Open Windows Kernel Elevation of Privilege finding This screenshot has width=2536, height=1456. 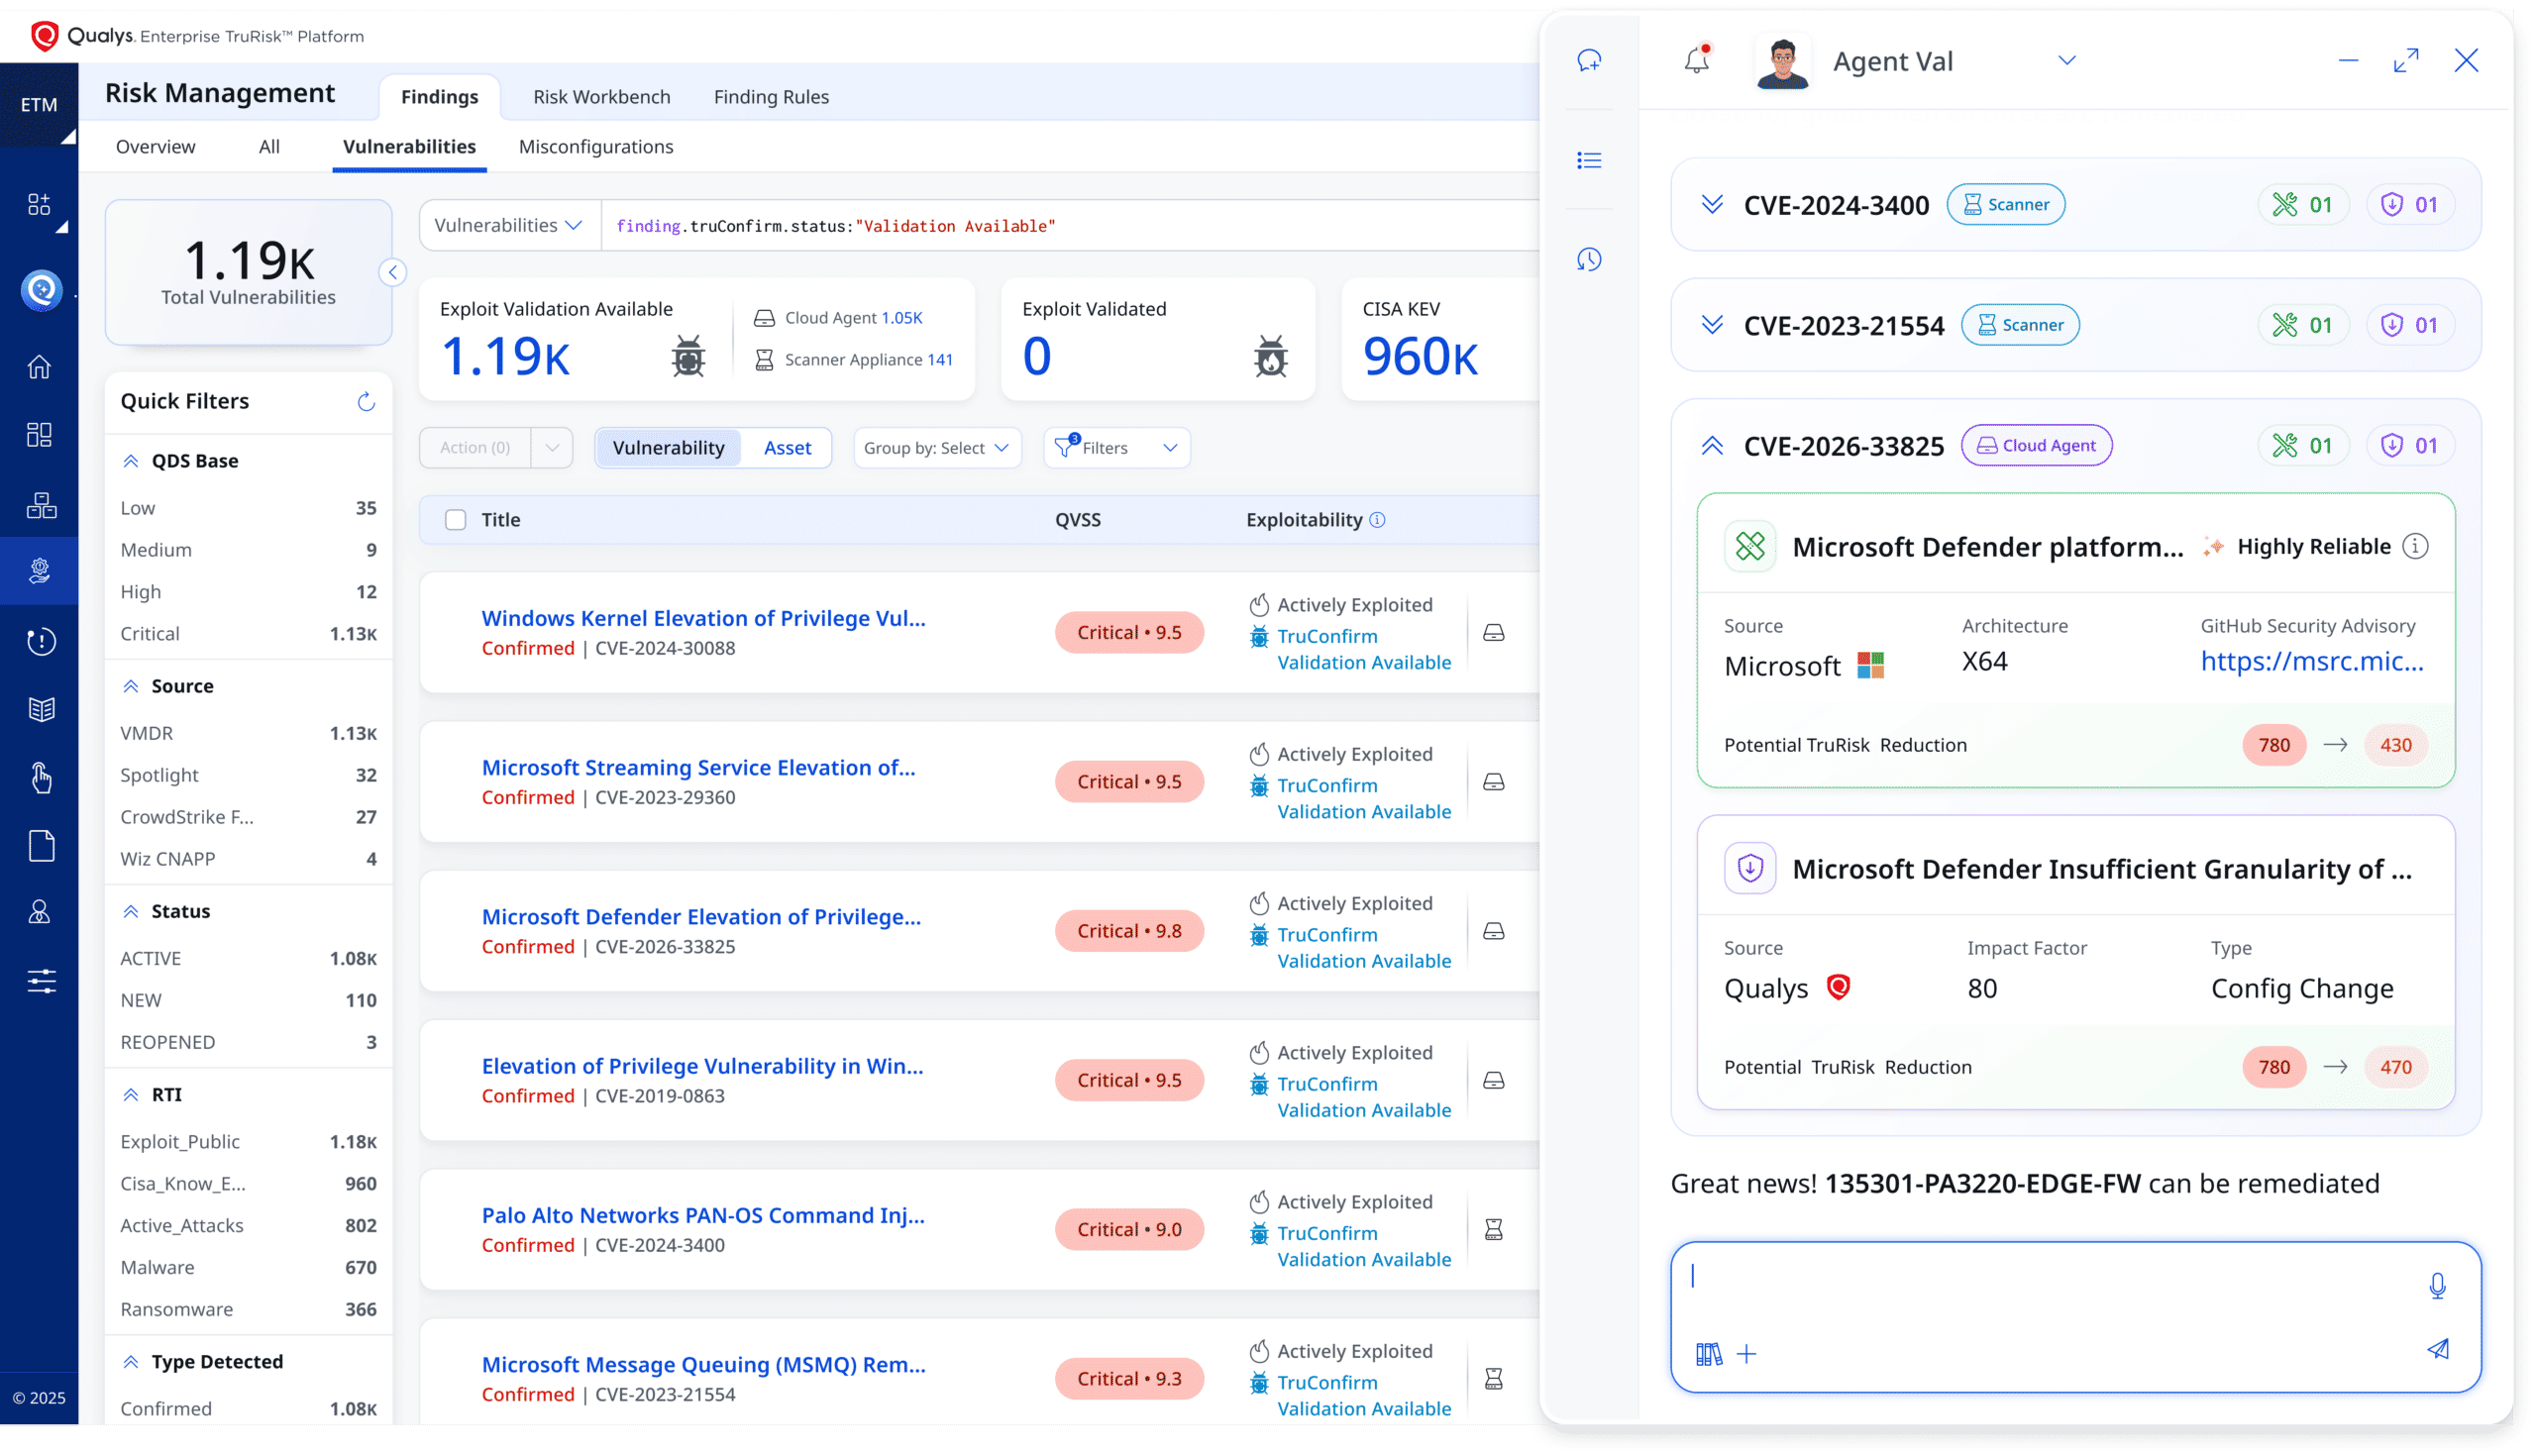703,618
